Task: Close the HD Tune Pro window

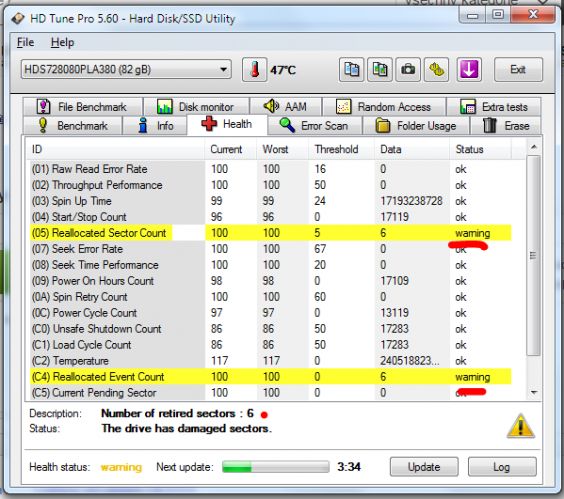Action: (533, 15)
